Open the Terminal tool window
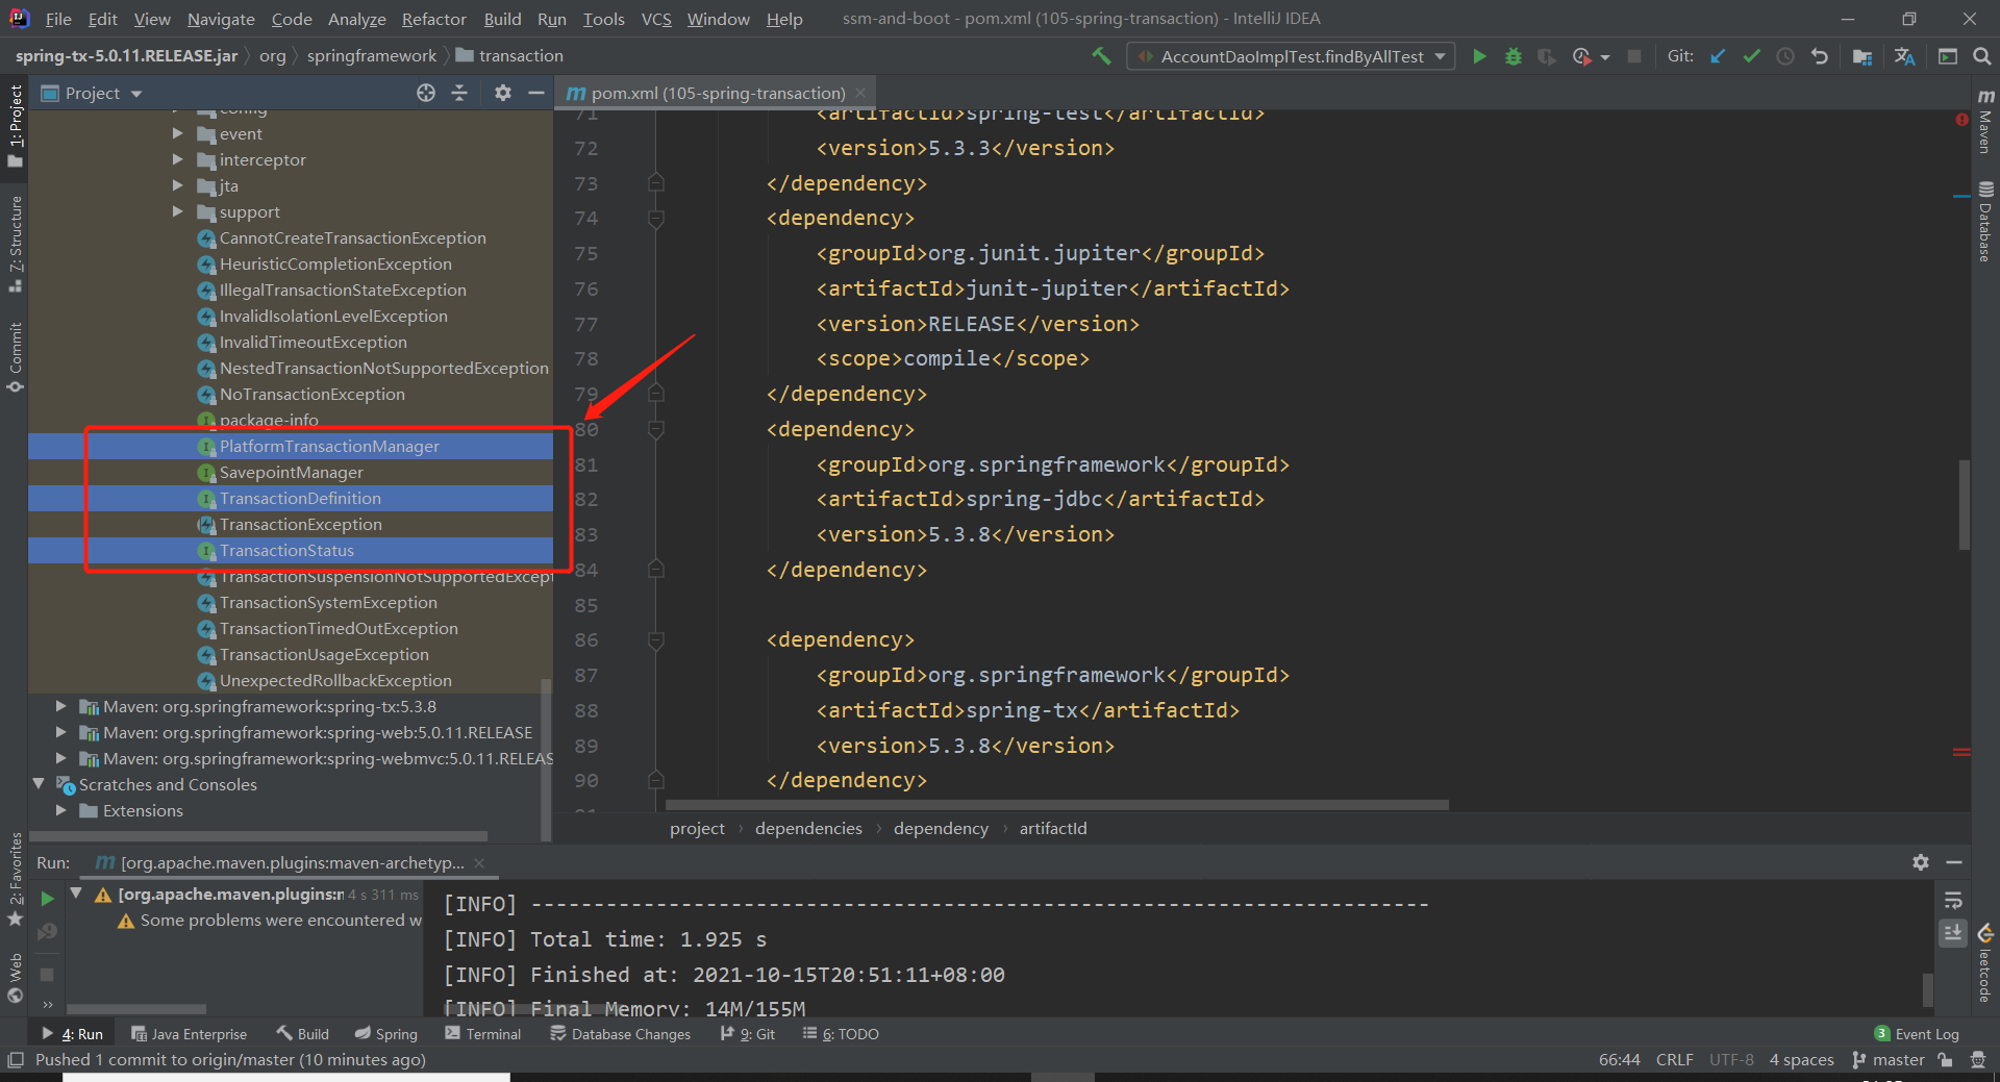The image size is (2000, 1082). point(483,1034)
